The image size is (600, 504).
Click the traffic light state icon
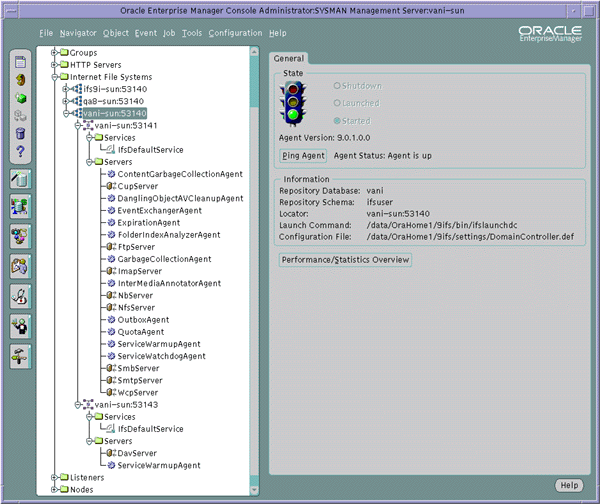tap(293, 103)
